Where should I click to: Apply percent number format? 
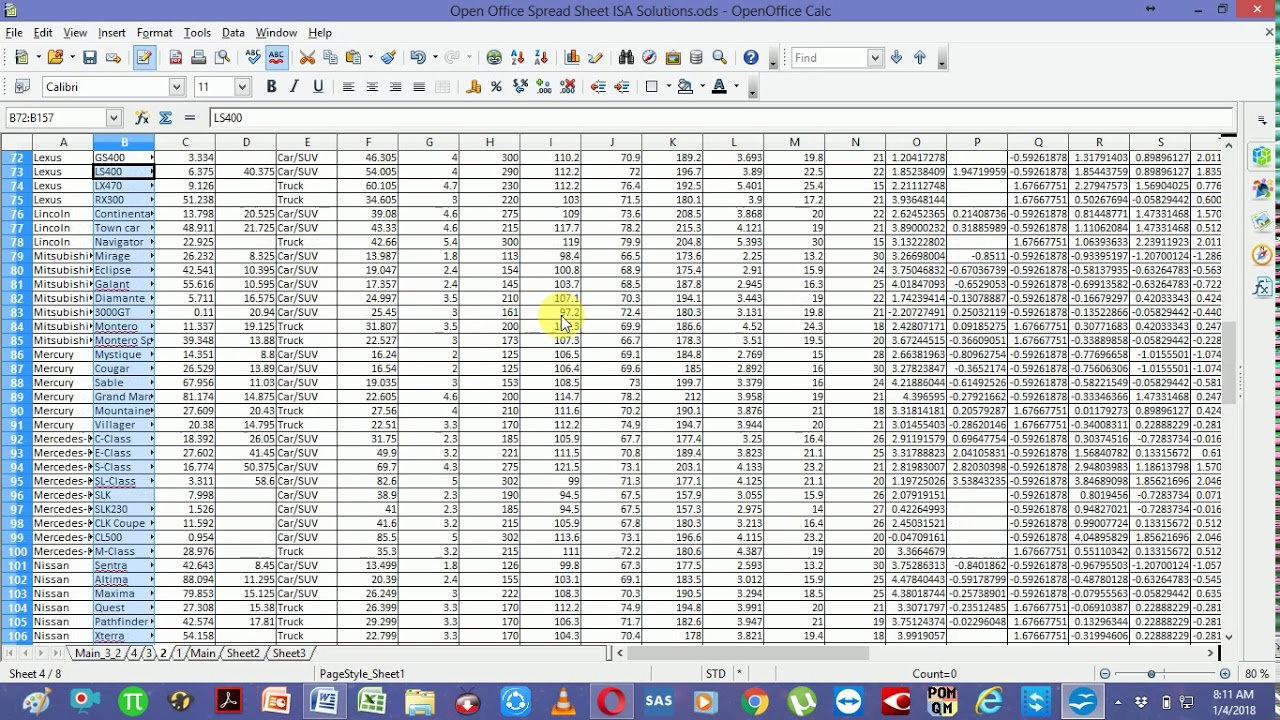click(x=496, y=87)
